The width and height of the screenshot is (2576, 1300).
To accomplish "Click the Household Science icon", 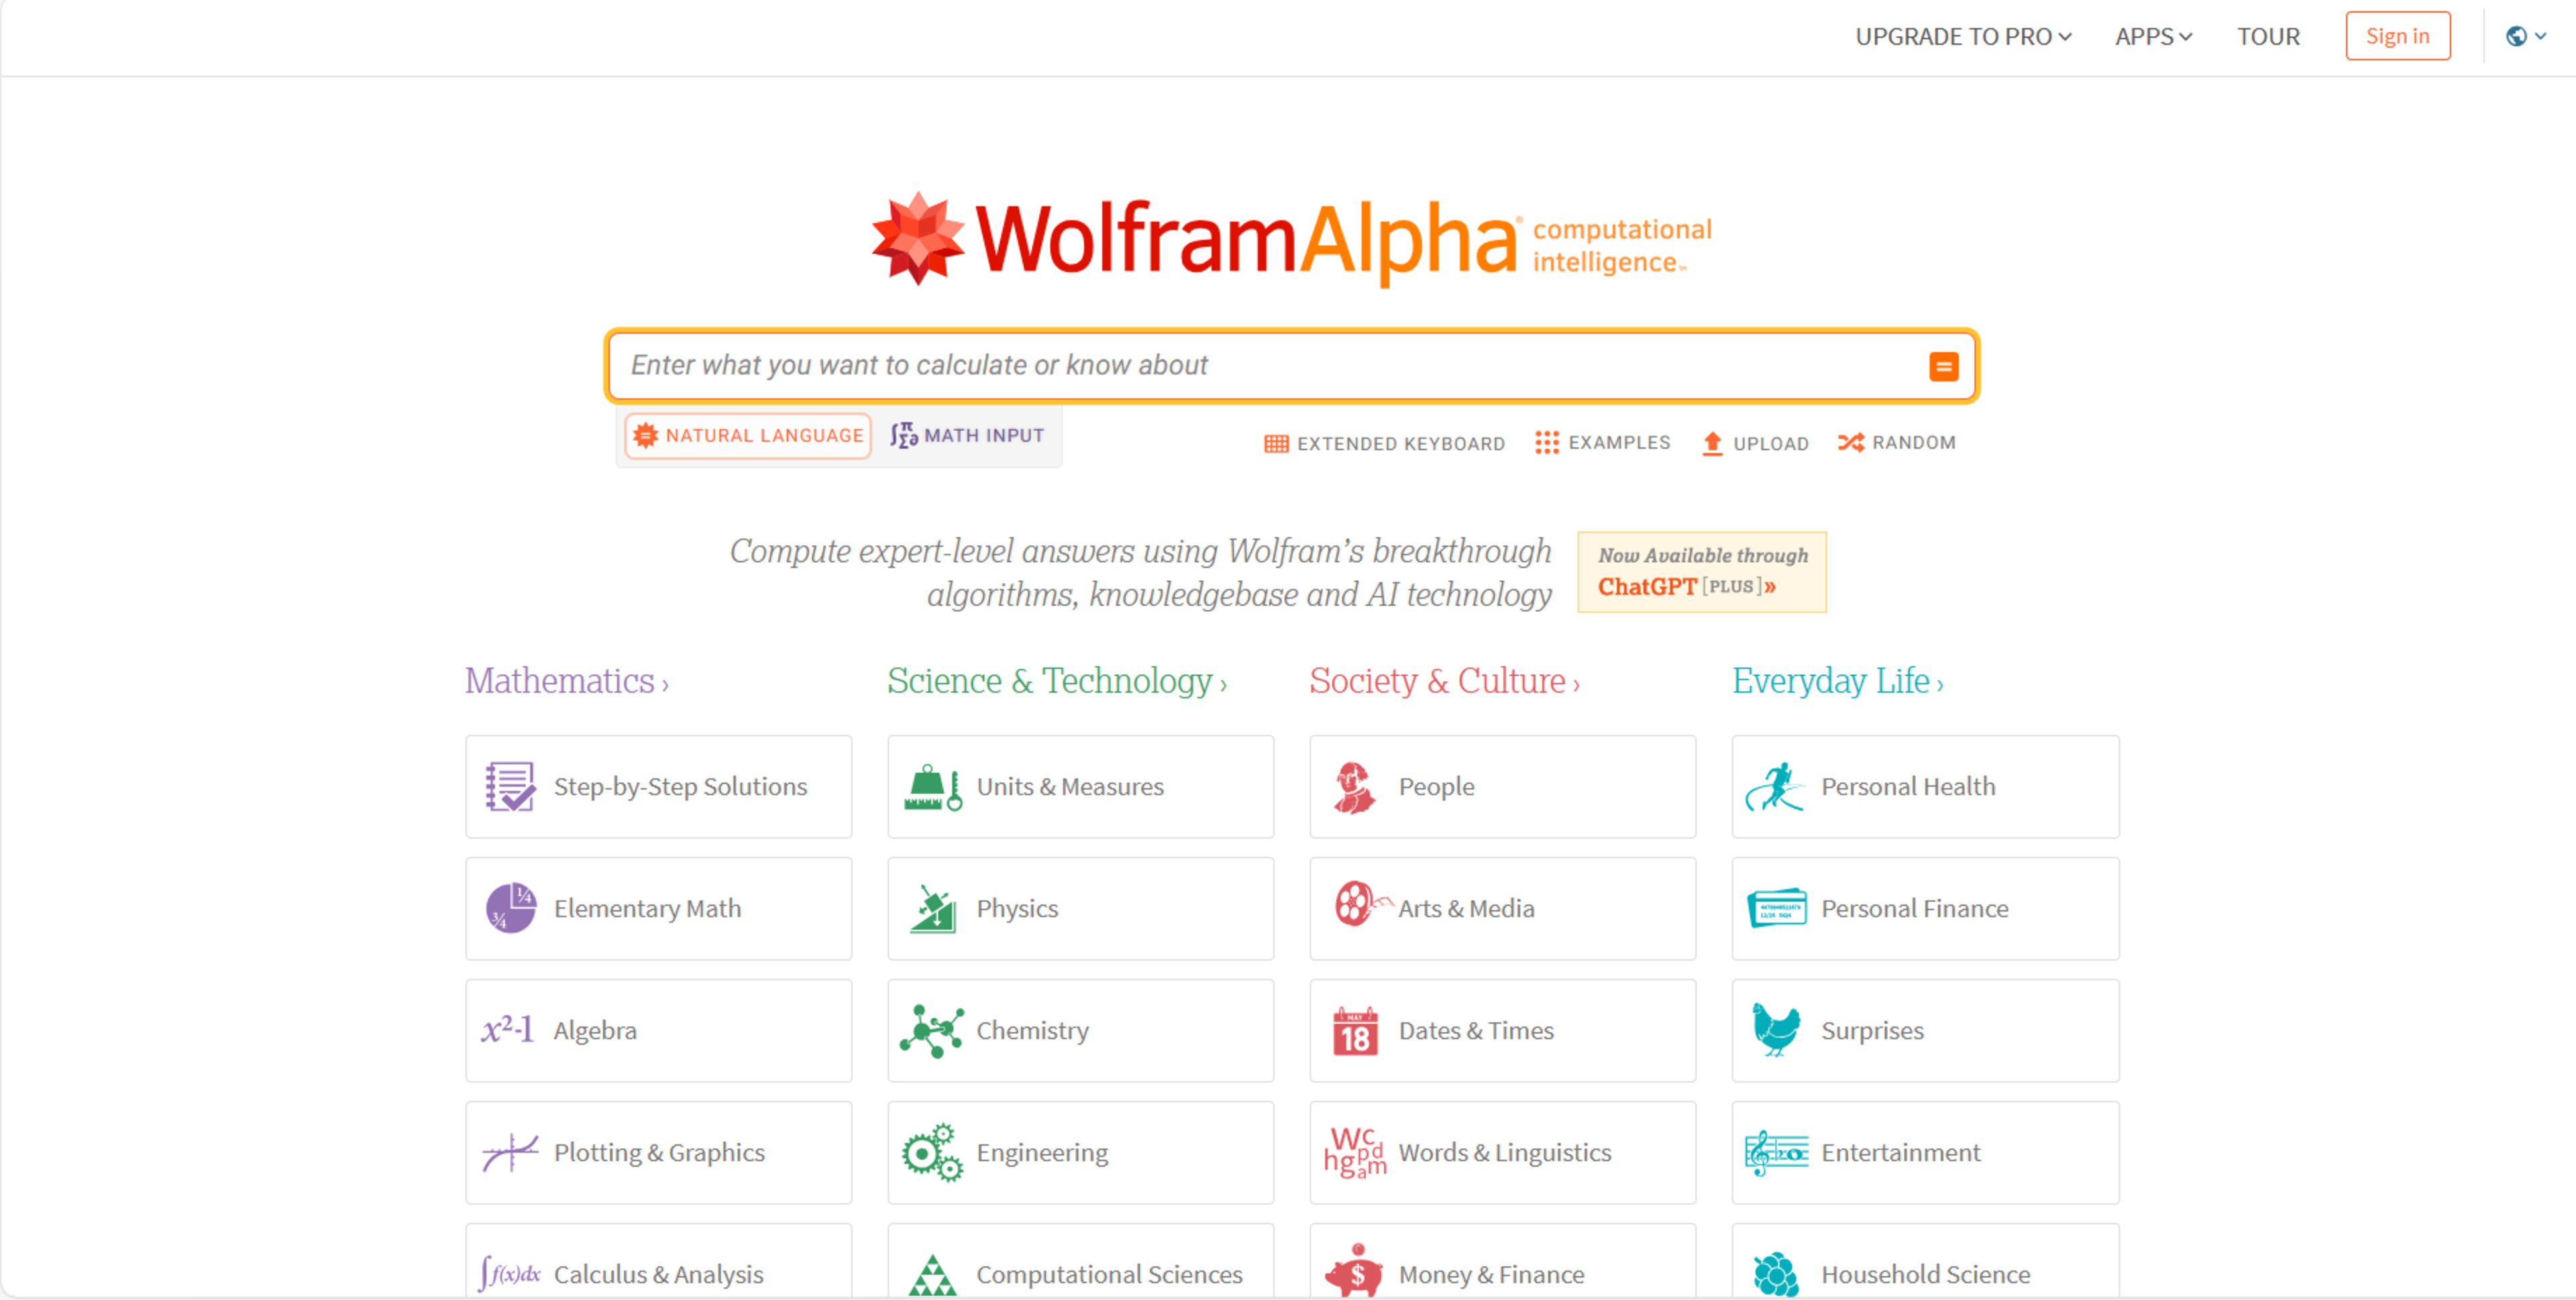I will (x=1776, y=1275).
